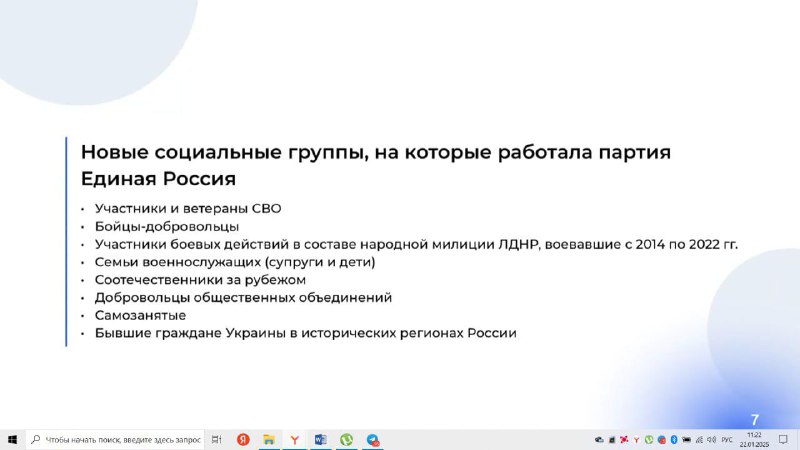Open Telegram from the taskbar
The height and width of the screenshot is (450, 800).
[x=373, y=439]
